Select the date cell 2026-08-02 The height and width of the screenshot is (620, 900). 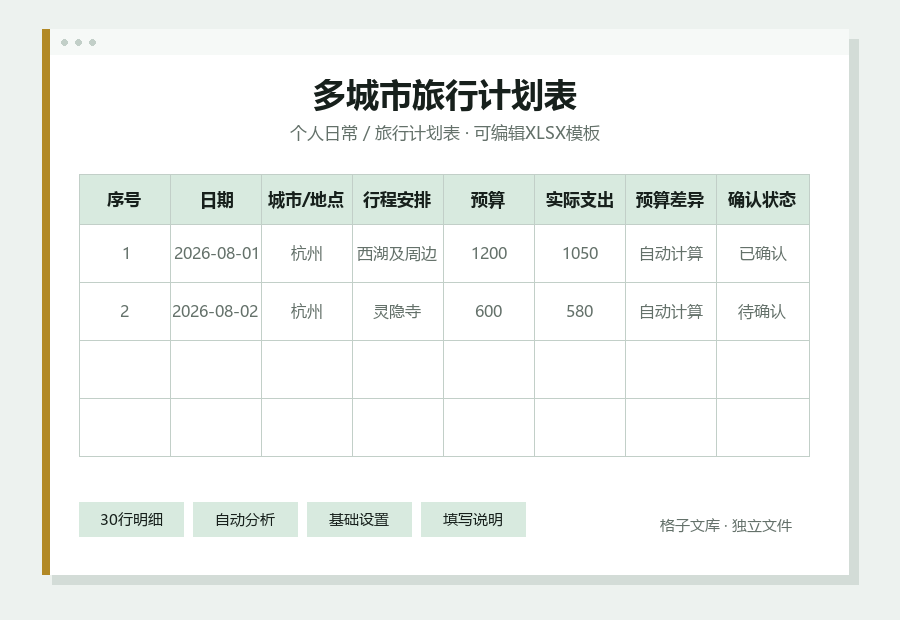coord(216,311)
